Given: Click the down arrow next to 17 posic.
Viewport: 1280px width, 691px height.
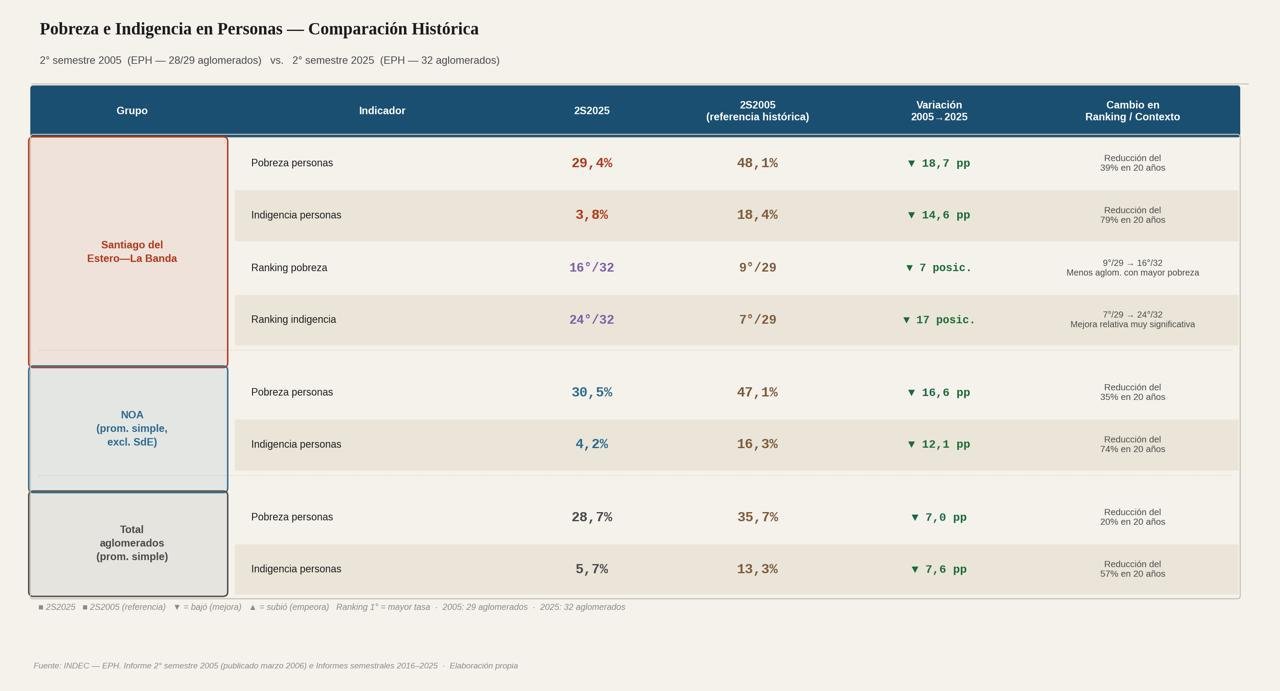Looking at the screenshot, I should click(907, 320).
